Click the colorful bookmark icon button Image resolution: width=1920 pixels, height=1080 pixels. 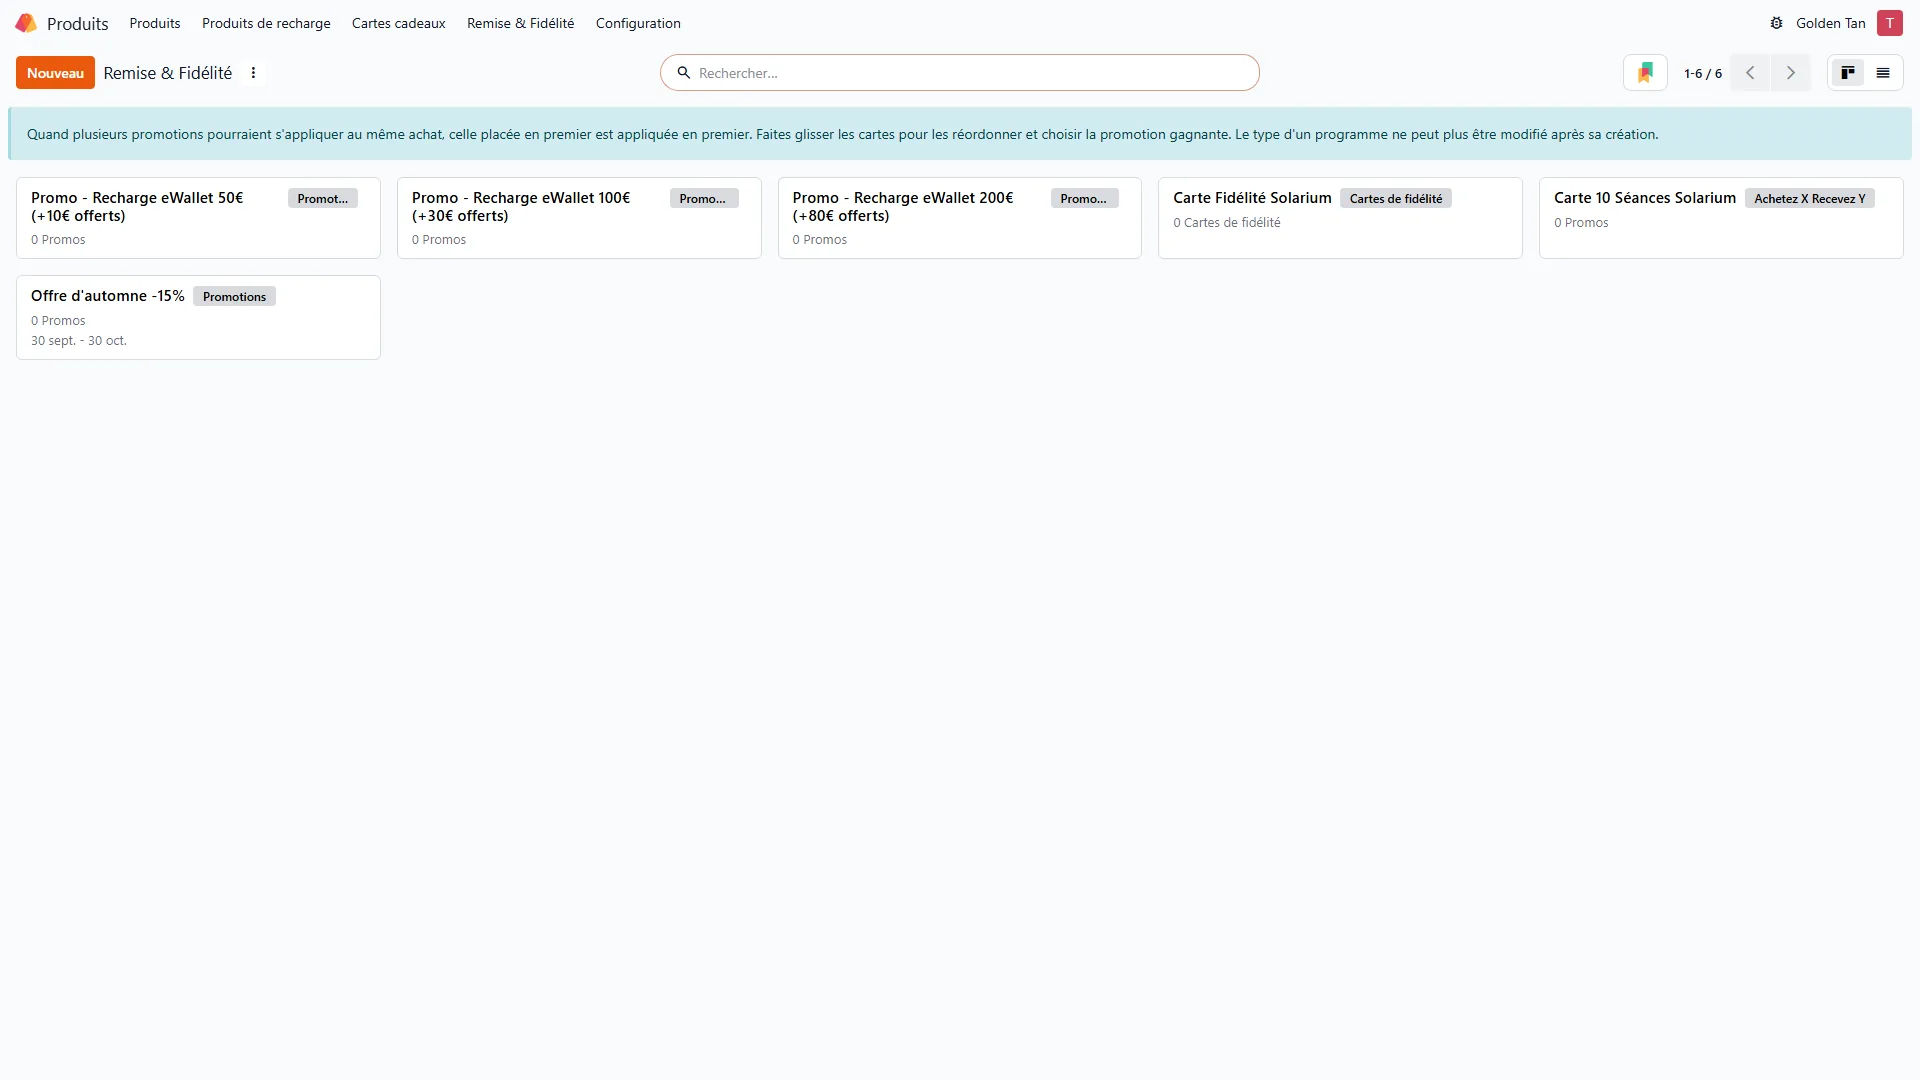point(1645,73)
